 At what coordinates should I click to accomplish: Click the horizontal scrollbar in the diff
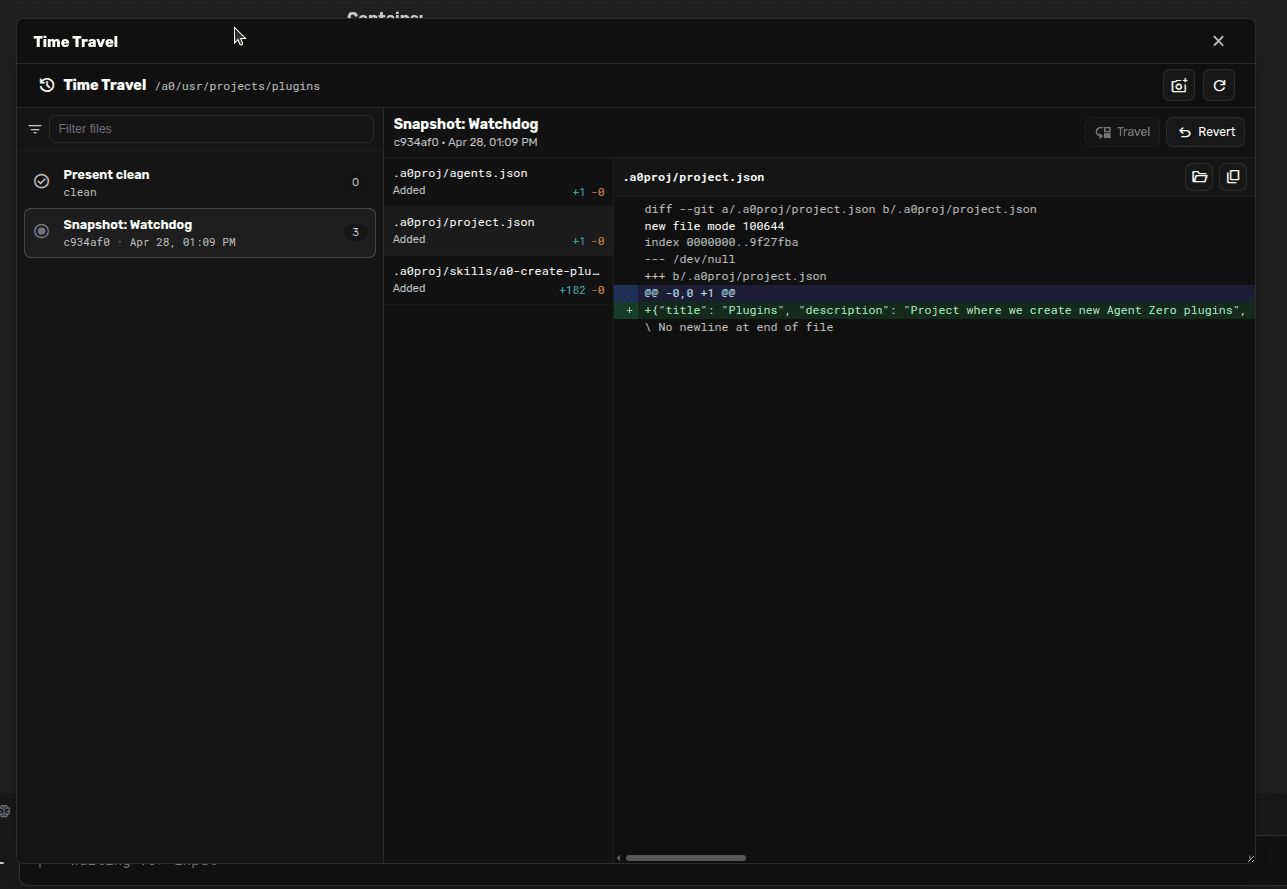tap(686, 857)
